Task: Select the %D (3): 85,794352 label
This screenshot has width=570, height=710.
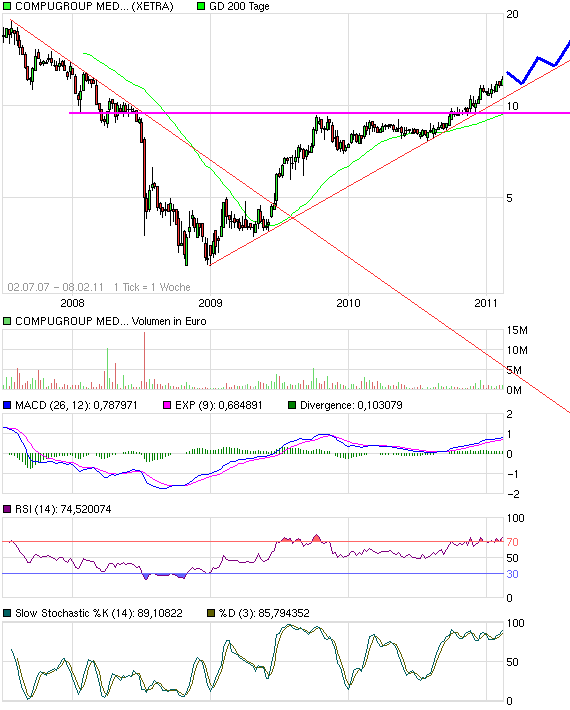Action: [x=264, y=614]
